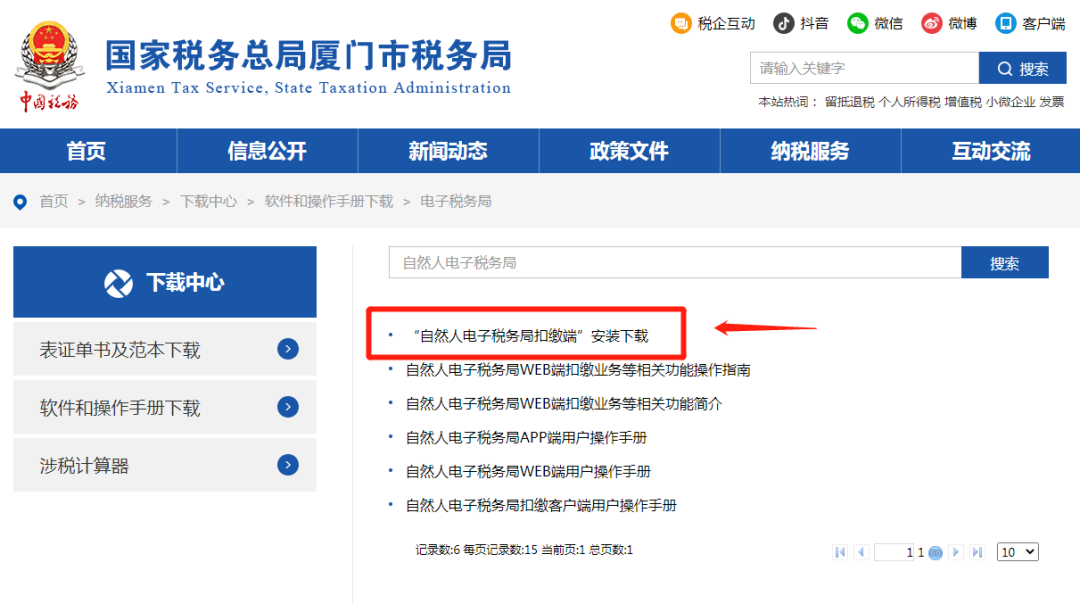The height and width of the screenshot is (604, 1080).
Task: Go to first page of results
Action: point(840,552)
